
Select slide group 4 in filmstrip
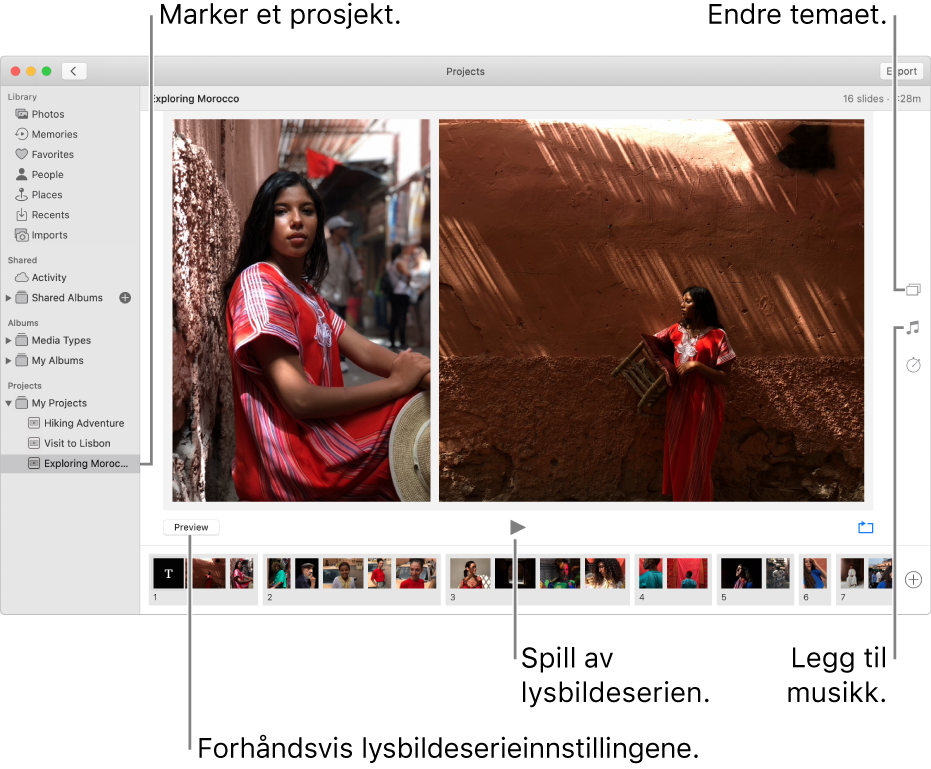[673, 580]
